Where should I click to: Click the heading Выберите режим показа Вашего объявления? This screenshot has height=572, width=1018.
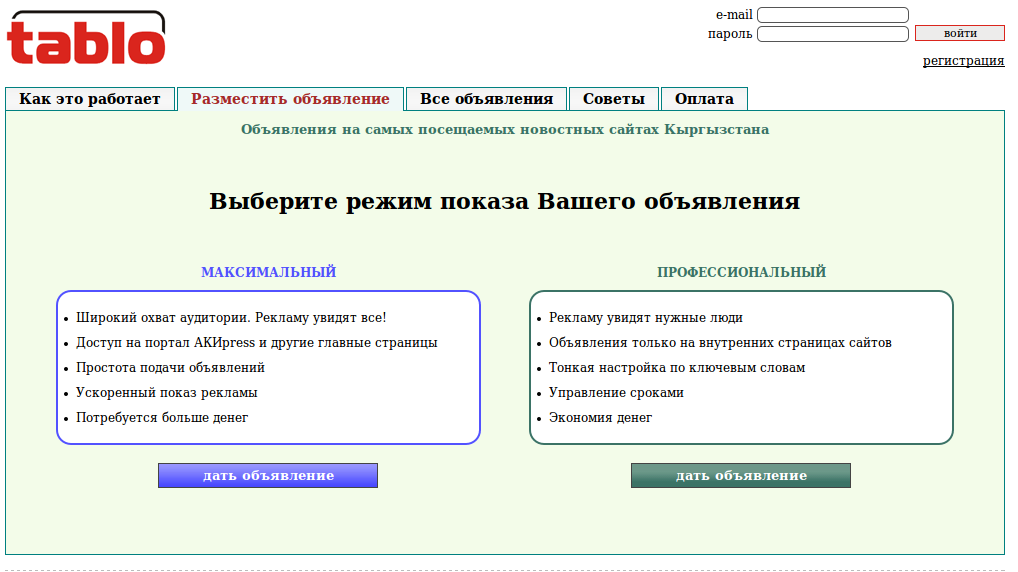click(504, 201)
